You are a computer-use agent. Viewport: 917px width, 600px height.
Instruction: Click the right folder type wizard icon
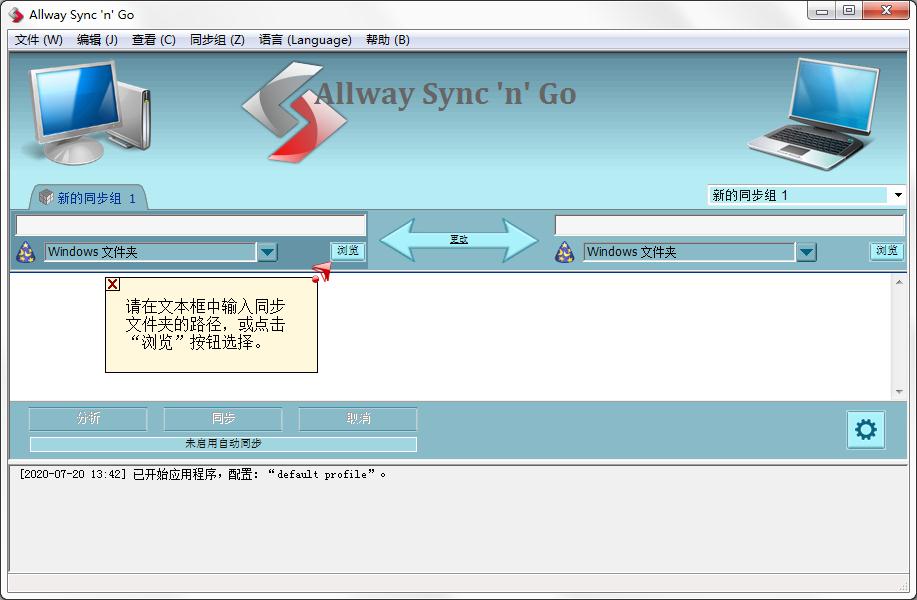[565, 252]
